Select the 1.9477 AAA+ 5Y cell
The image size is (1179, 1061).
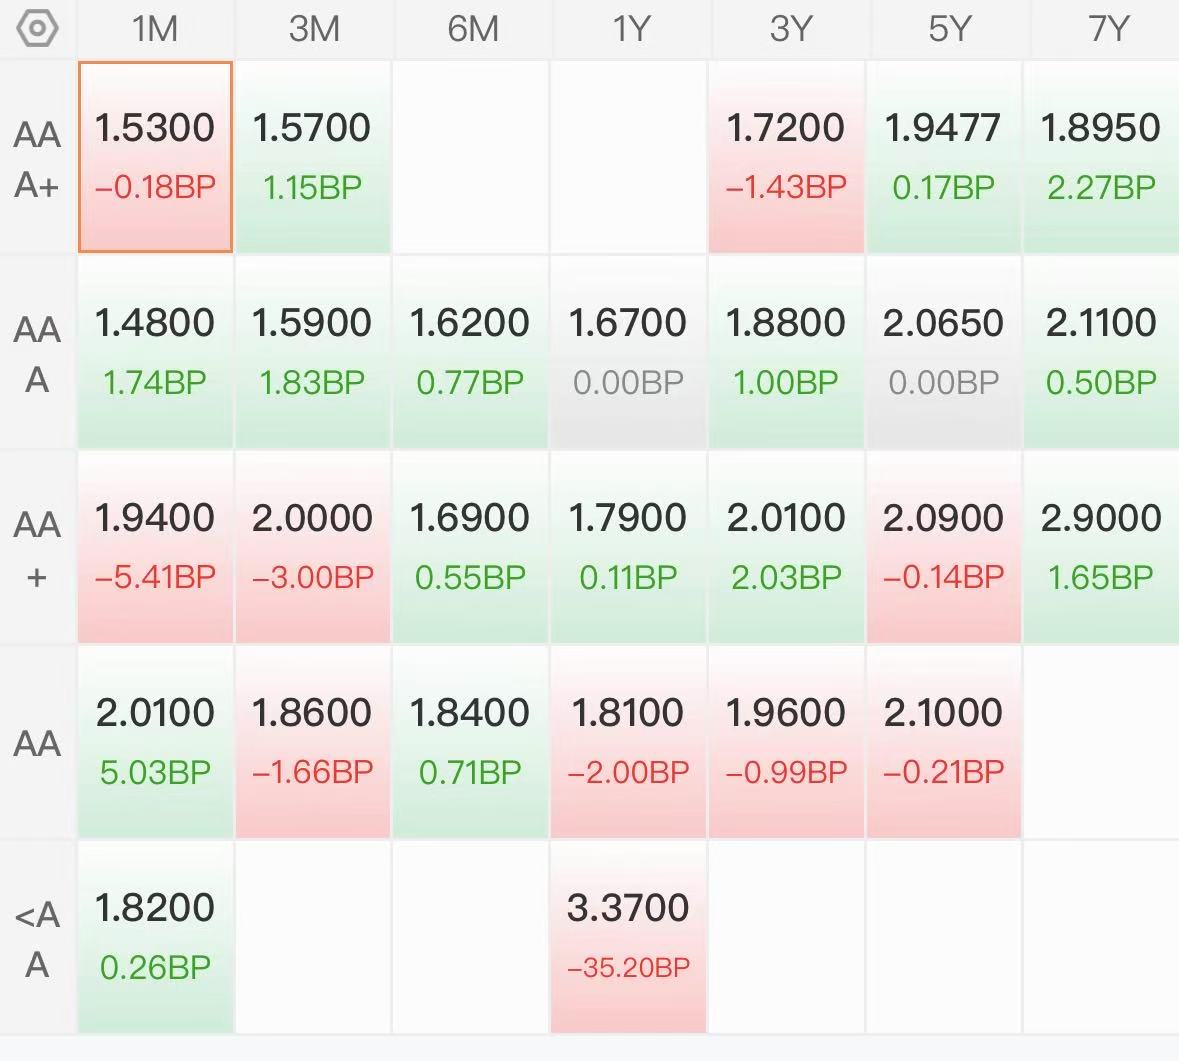[x=944, y=157]
